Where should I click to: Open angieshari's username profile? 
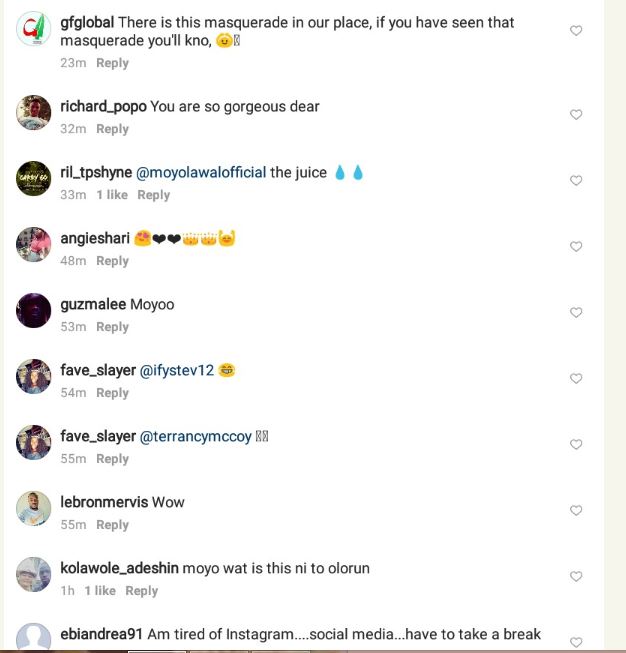click(x=94, y=238)
